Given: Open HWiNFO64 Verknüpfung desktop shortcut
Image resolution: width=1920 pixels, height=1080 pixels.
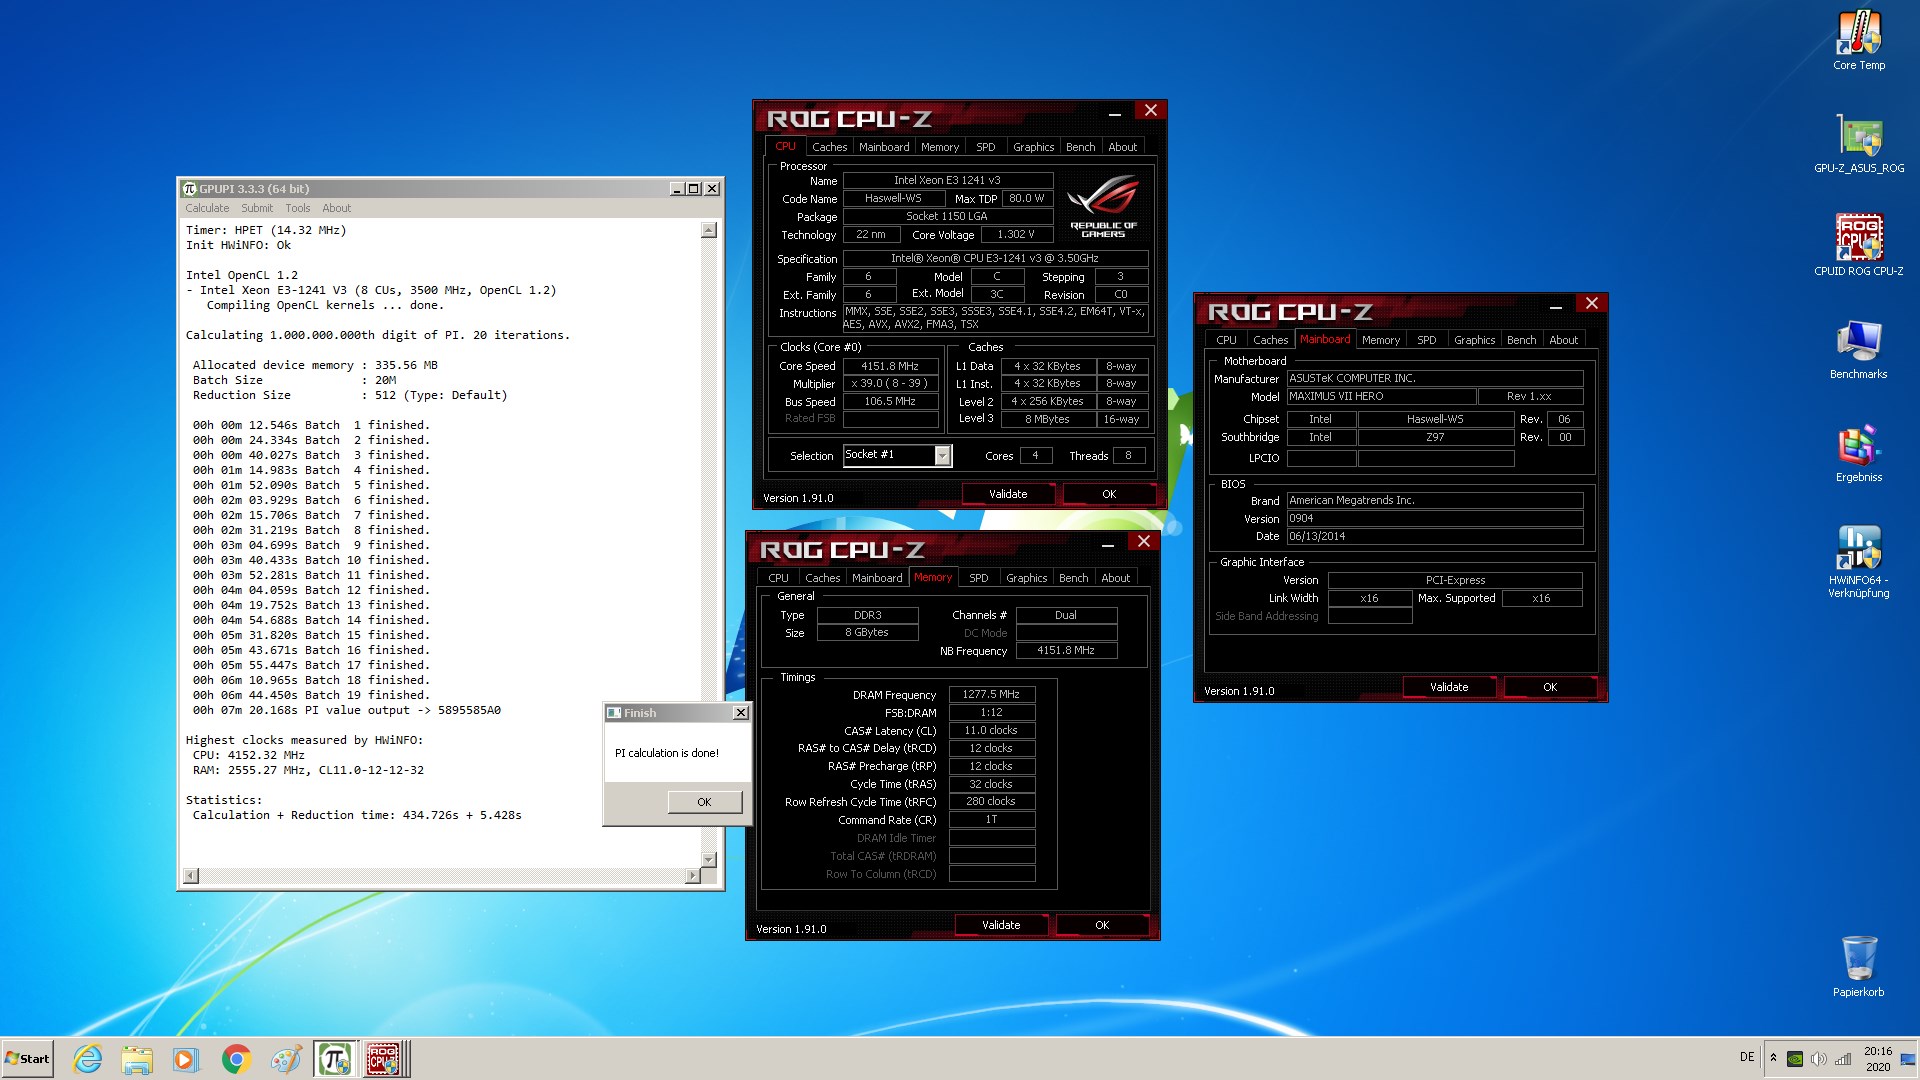Looking at the screenshot, I should [x=1858, y=562].
